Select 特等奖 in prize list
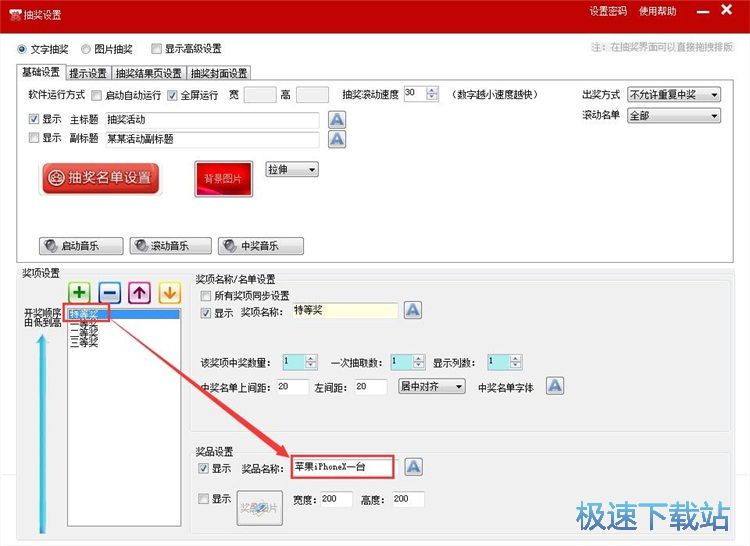This screenshot has width=750, height=546. (x=124, y=314)
